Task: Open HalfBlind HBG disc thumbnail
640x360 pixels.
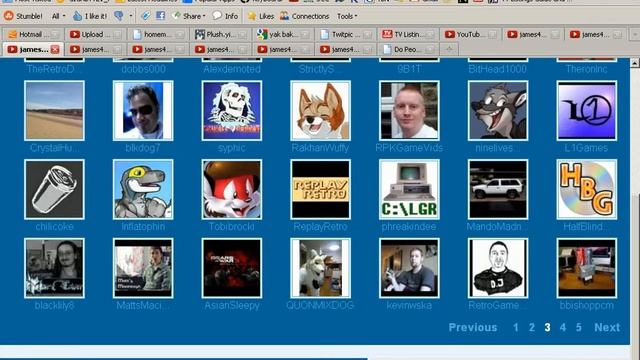Action: tap(587, 189)
